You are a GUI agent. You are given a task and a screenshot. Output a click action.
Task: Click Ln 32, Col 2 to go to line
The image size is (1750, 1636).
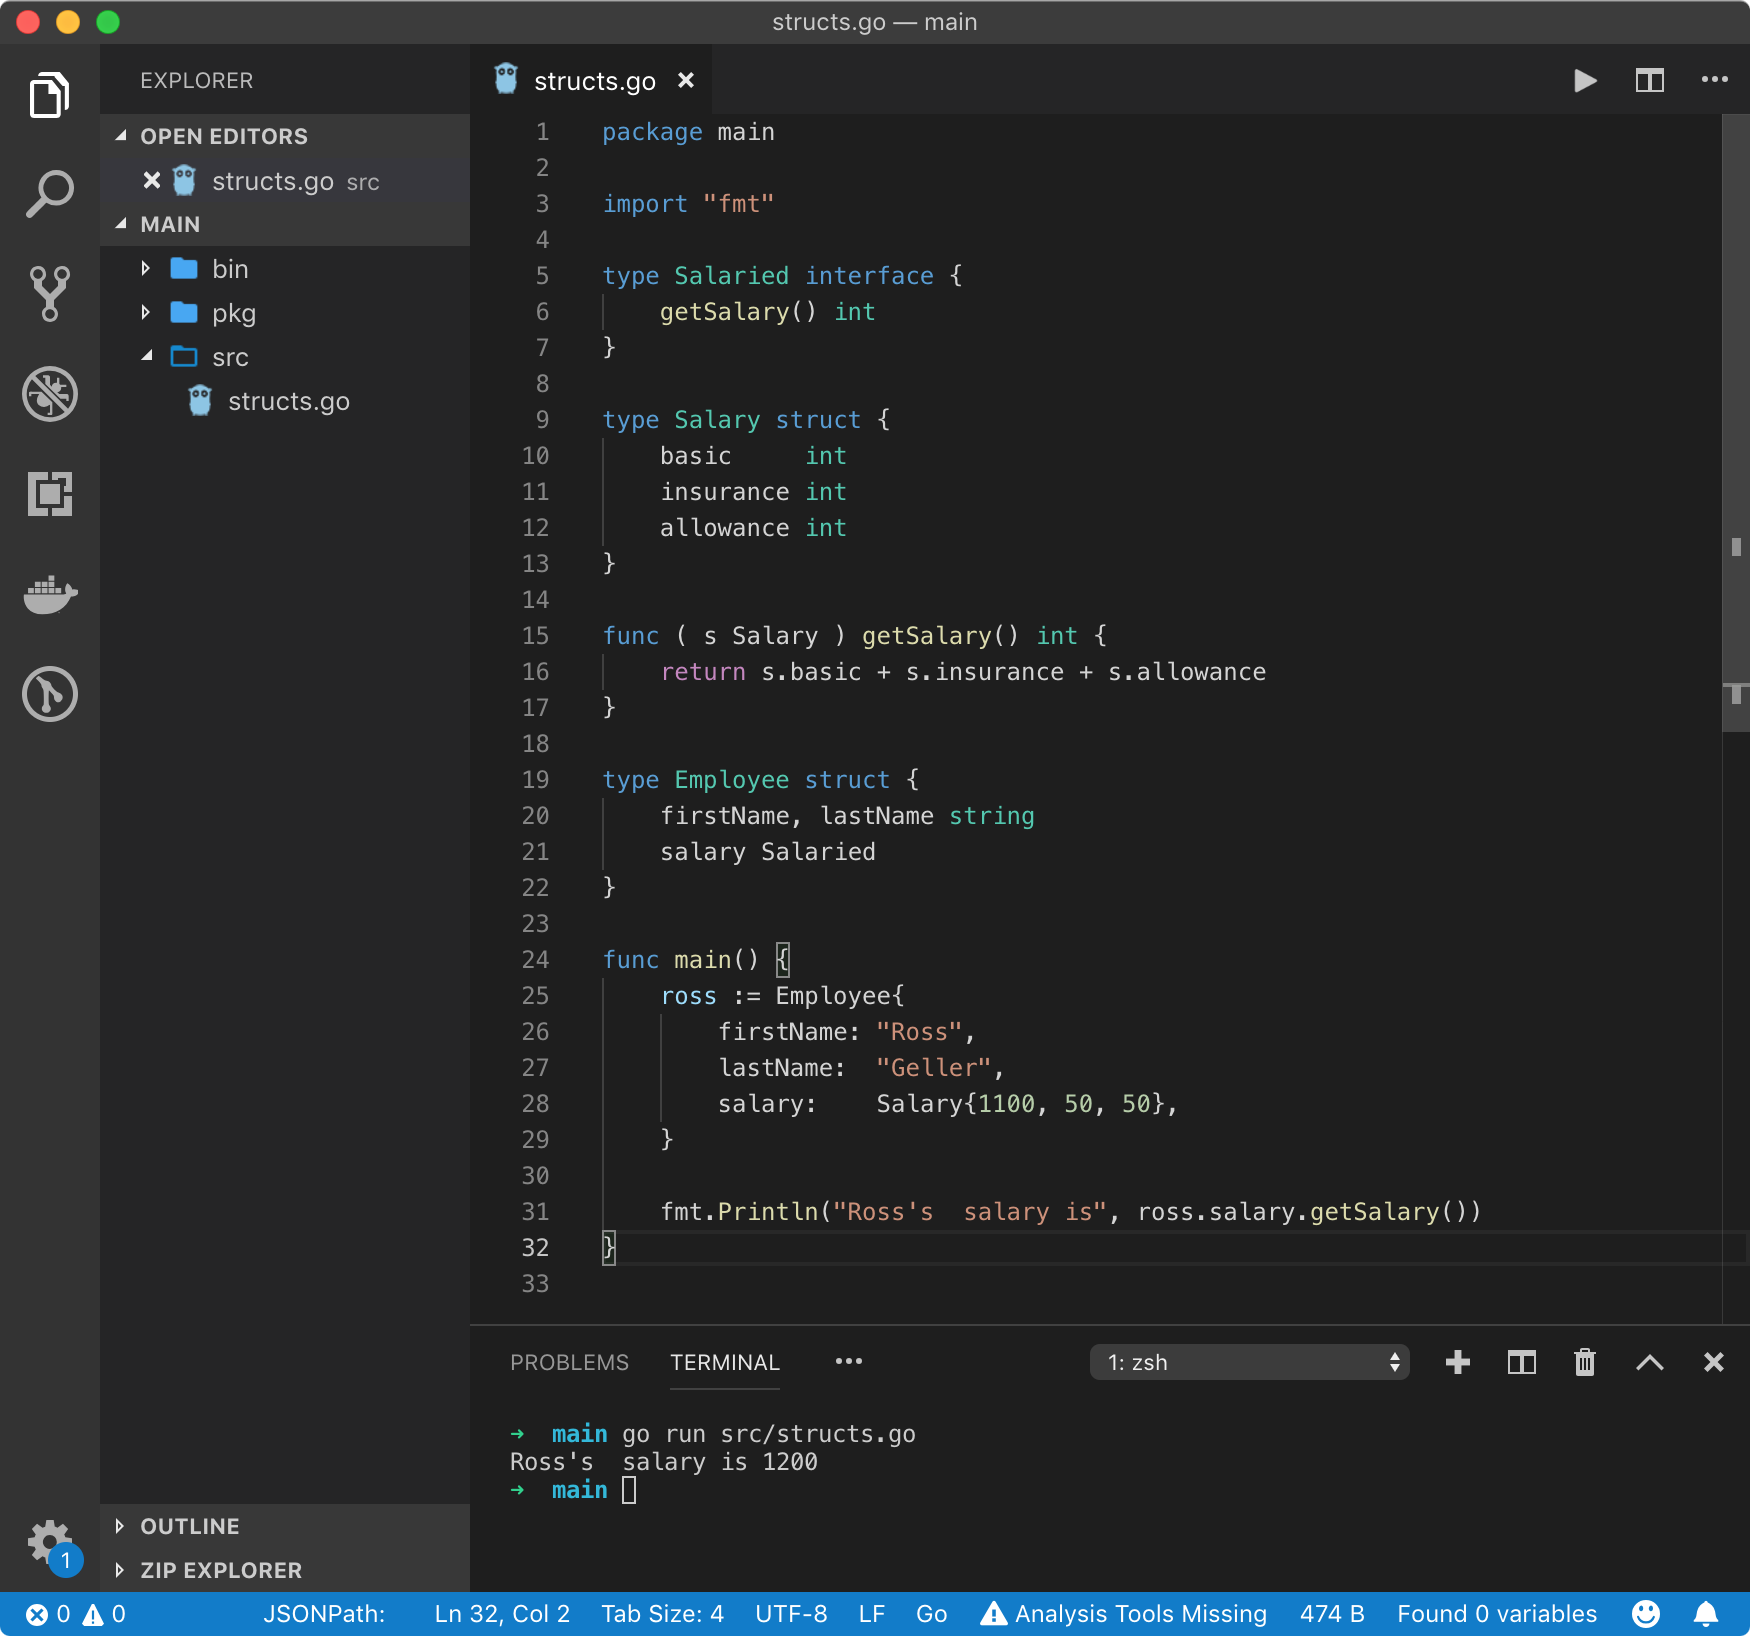pos(500,1613)
